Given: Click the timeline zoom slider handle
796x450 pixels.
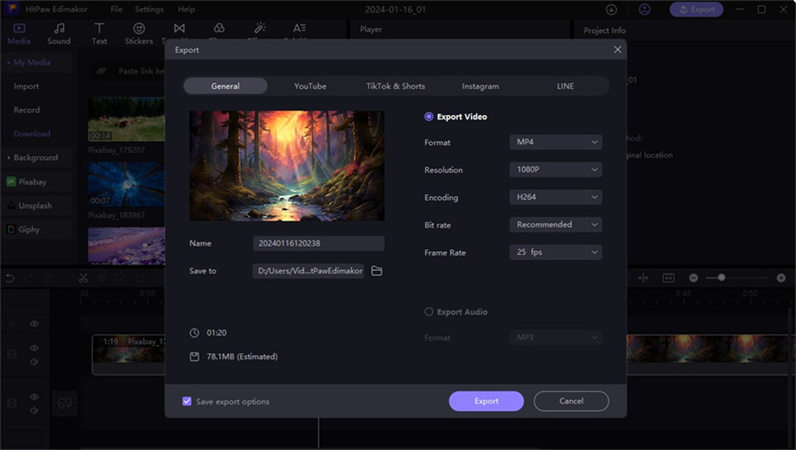Looking at the screenshot, I should tap(720, 277).
